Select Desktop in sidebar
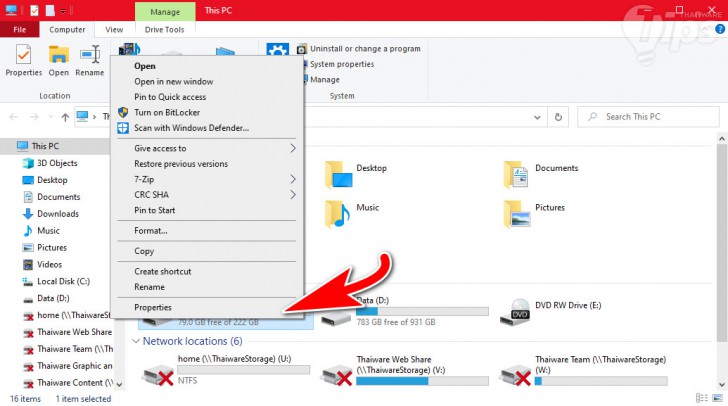728x406 pixels. 52,180
